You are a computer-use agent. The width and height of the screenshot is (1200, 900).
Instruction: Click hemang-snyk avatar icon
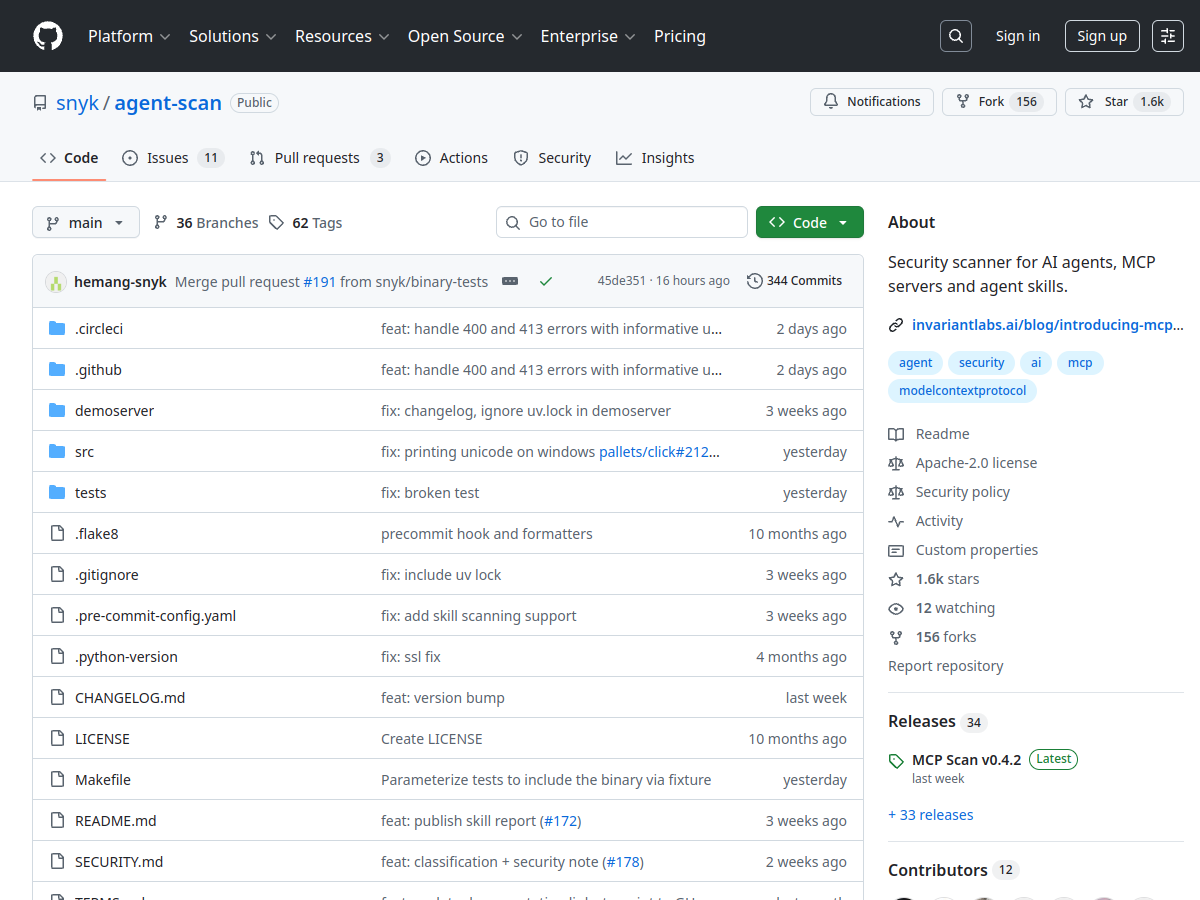click(56, 282)
